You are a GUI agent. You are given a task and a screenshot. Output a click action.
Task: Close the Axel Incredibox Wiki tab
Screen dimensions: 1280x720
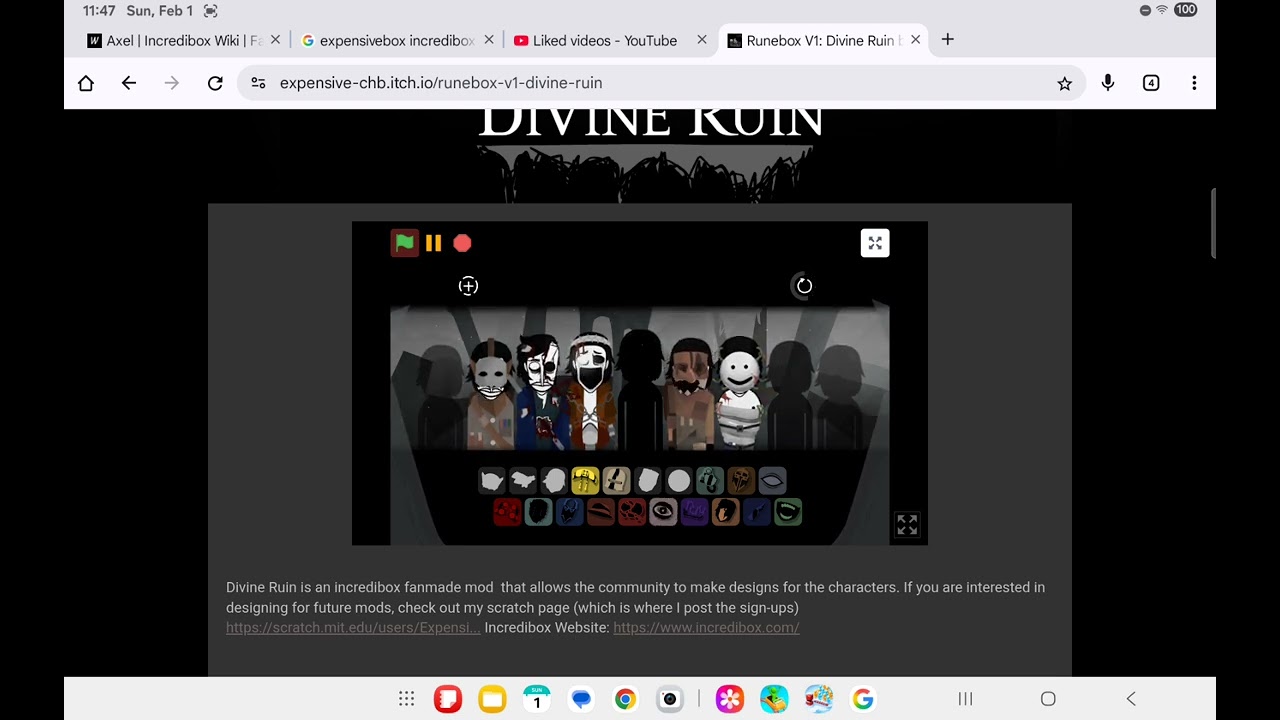(x=276, y=40)
